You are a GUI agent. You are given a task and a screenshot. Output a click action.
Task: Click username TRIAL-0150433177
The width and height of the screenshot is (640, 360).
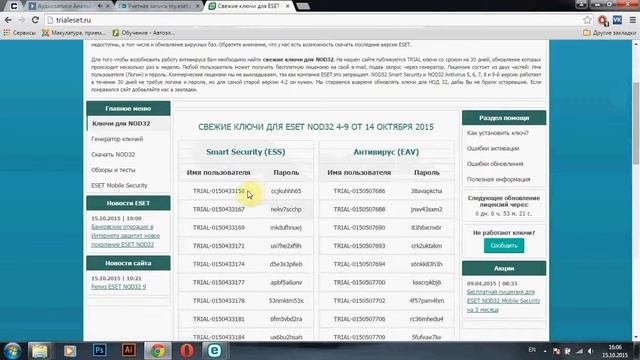pyautogui.click(x=219, y=282)
